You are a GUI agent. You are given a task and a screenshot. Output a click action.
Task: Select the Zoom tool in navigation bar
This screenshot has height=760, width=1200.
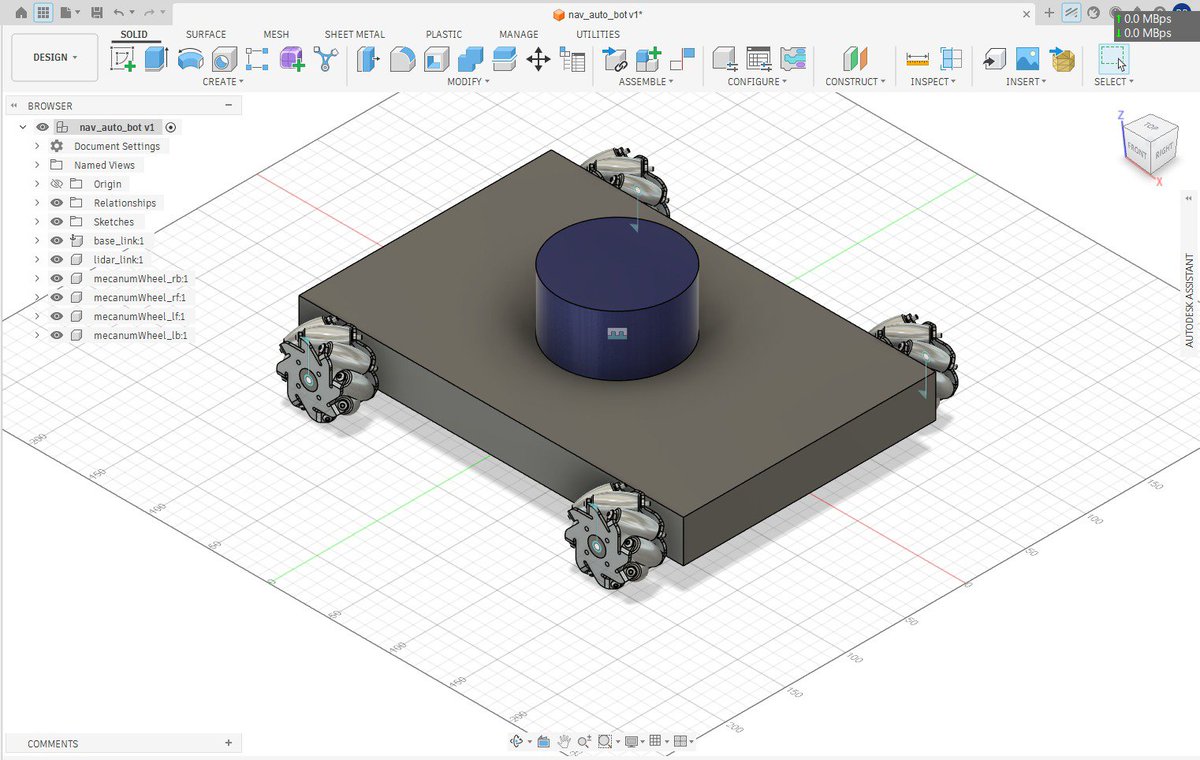(583, 741)
